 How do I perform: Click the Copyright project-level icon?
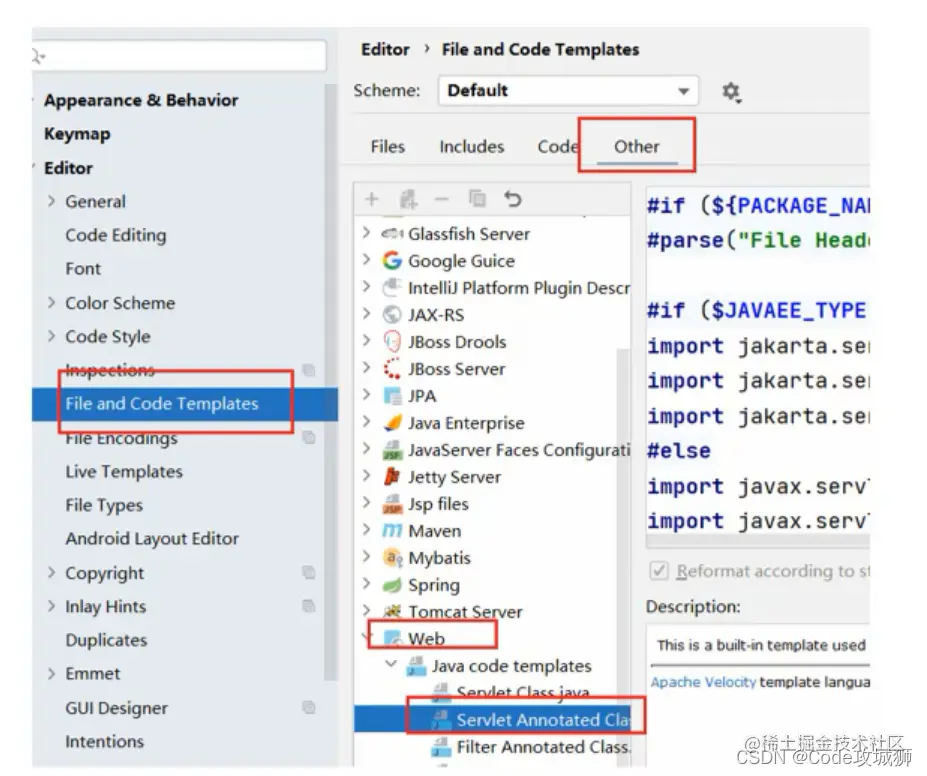(x=309, y=572)
